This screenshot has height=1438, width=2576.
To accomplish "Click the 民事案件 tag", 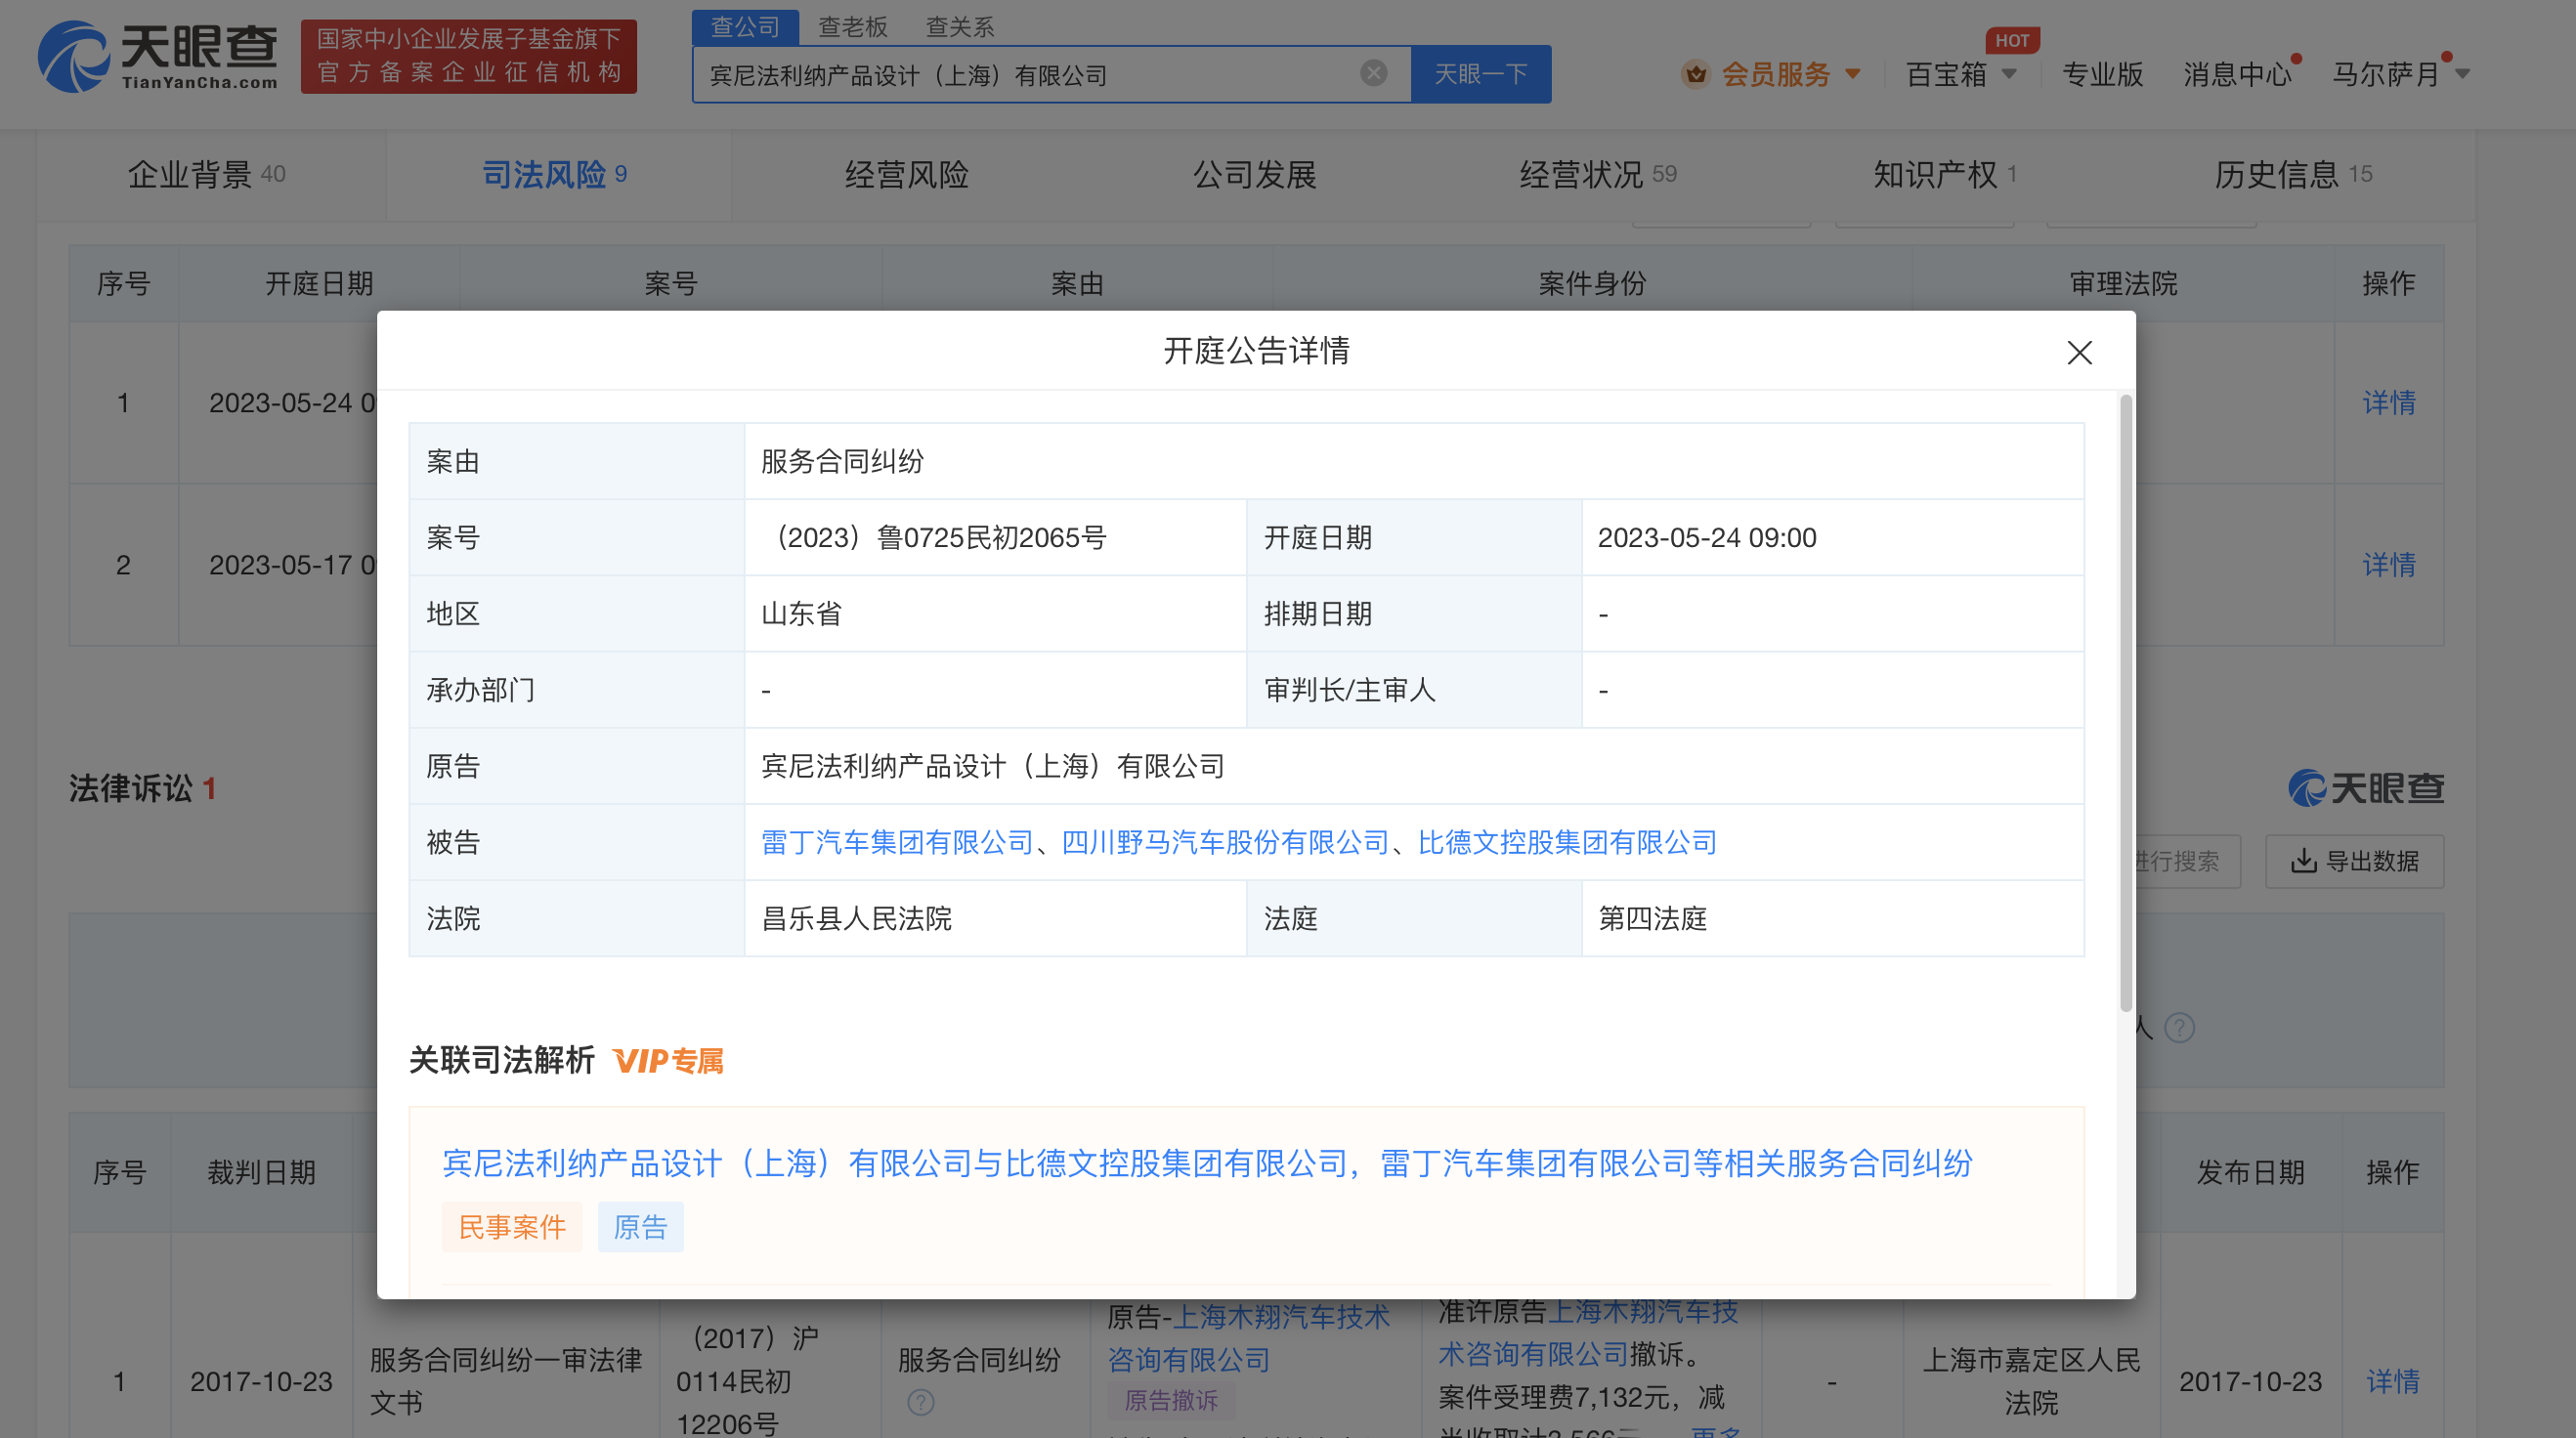I will tap(512, 1227).
